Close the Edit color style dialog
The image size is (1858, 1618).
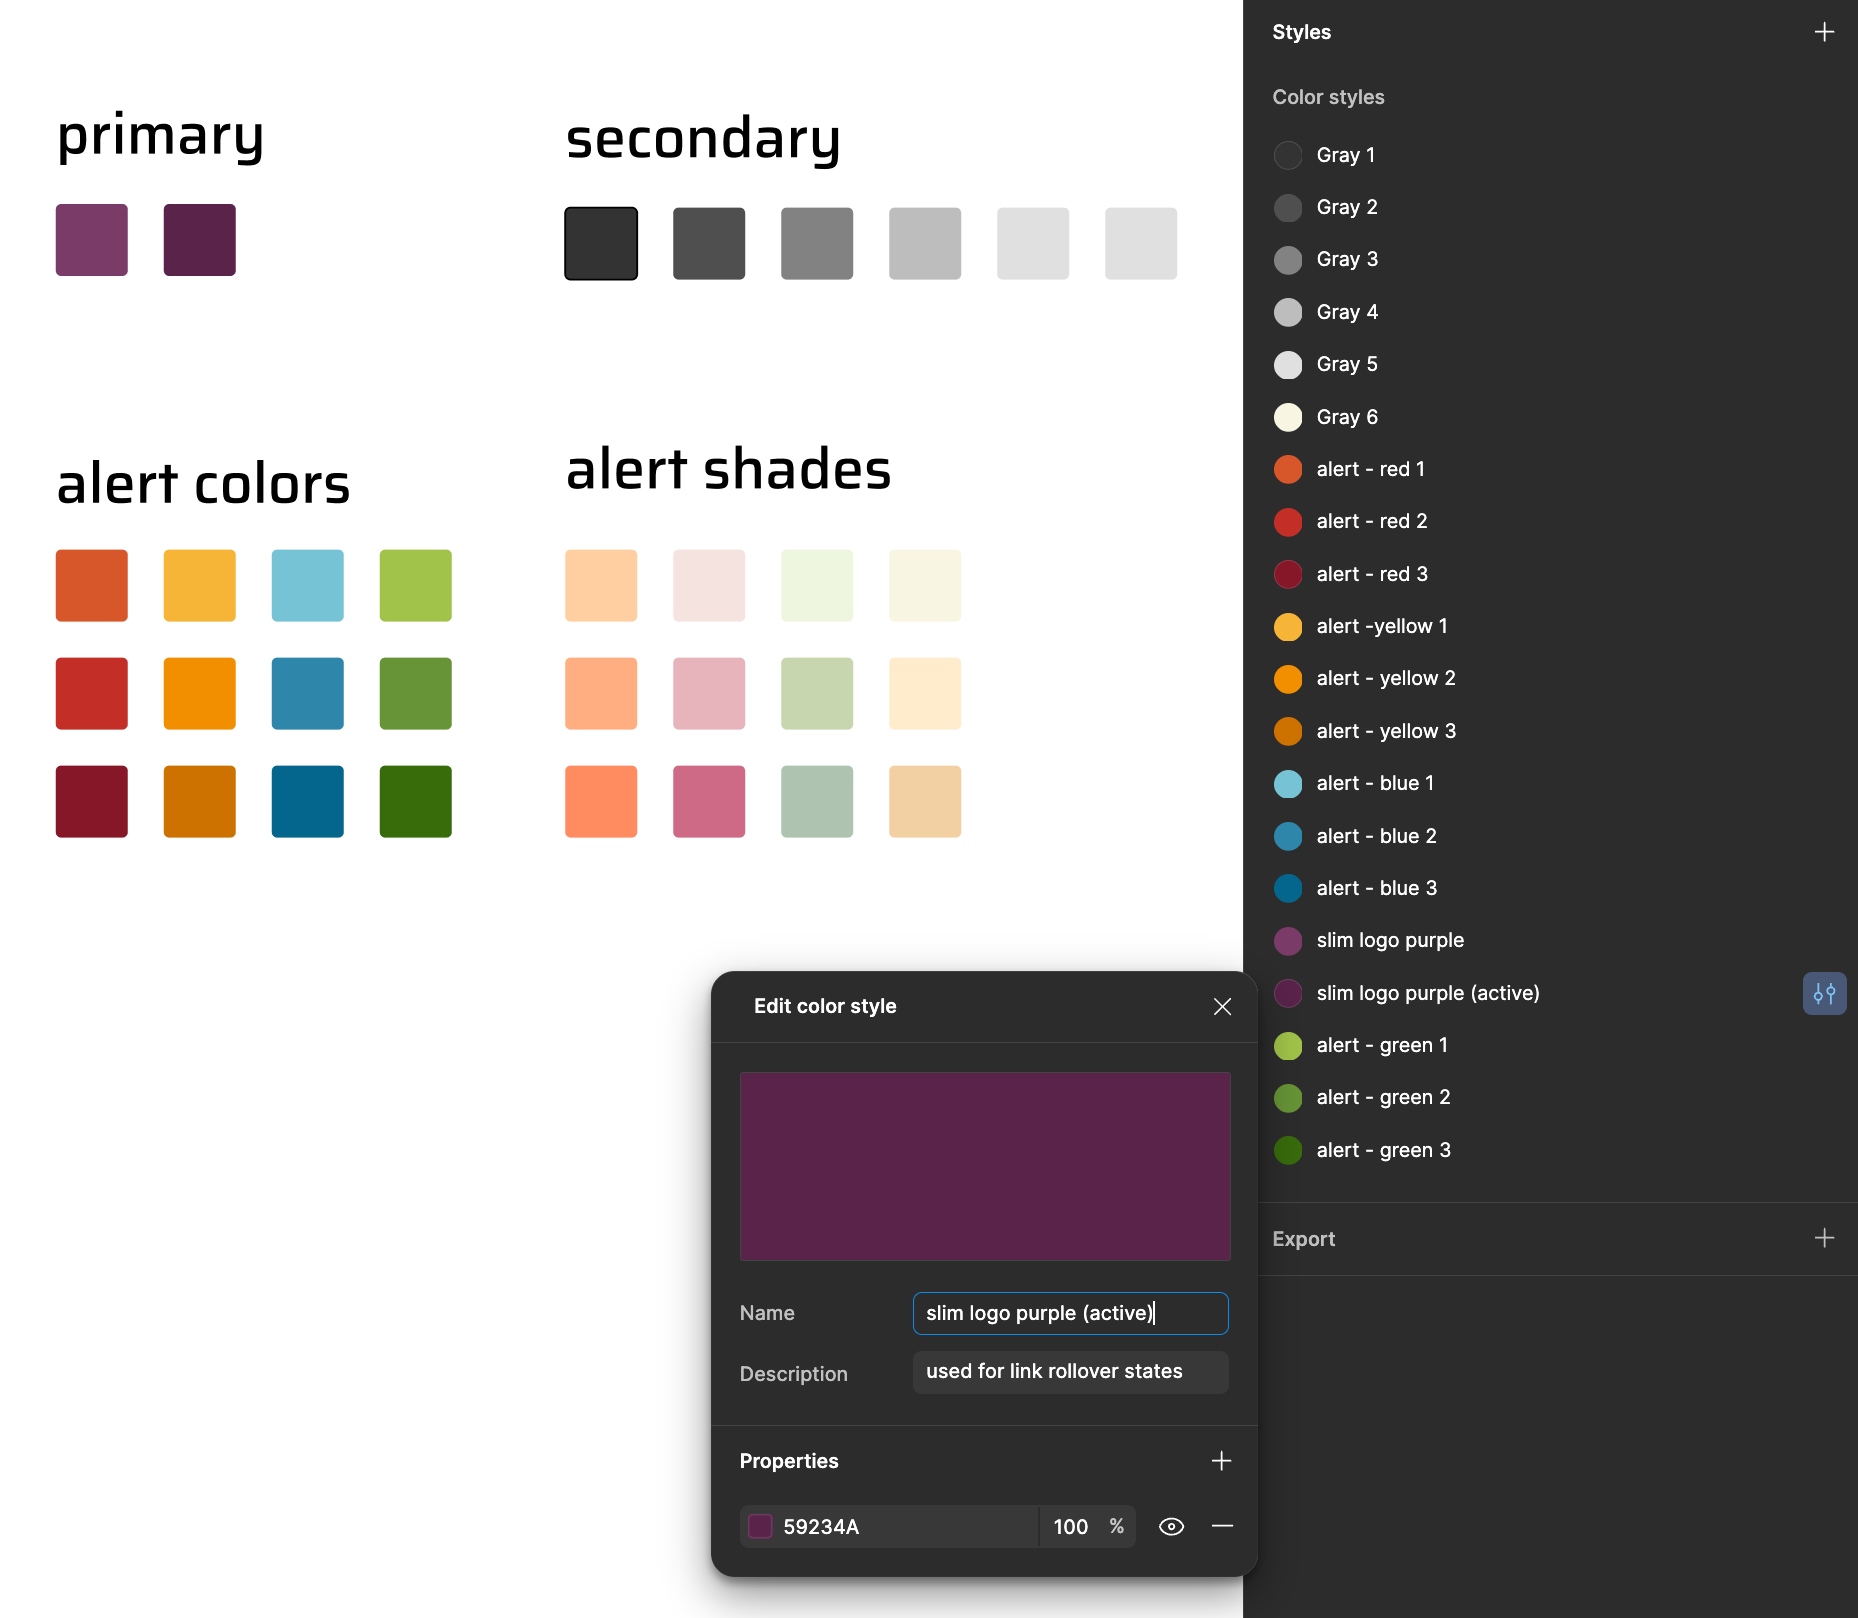click(x=1222, y=1007)
